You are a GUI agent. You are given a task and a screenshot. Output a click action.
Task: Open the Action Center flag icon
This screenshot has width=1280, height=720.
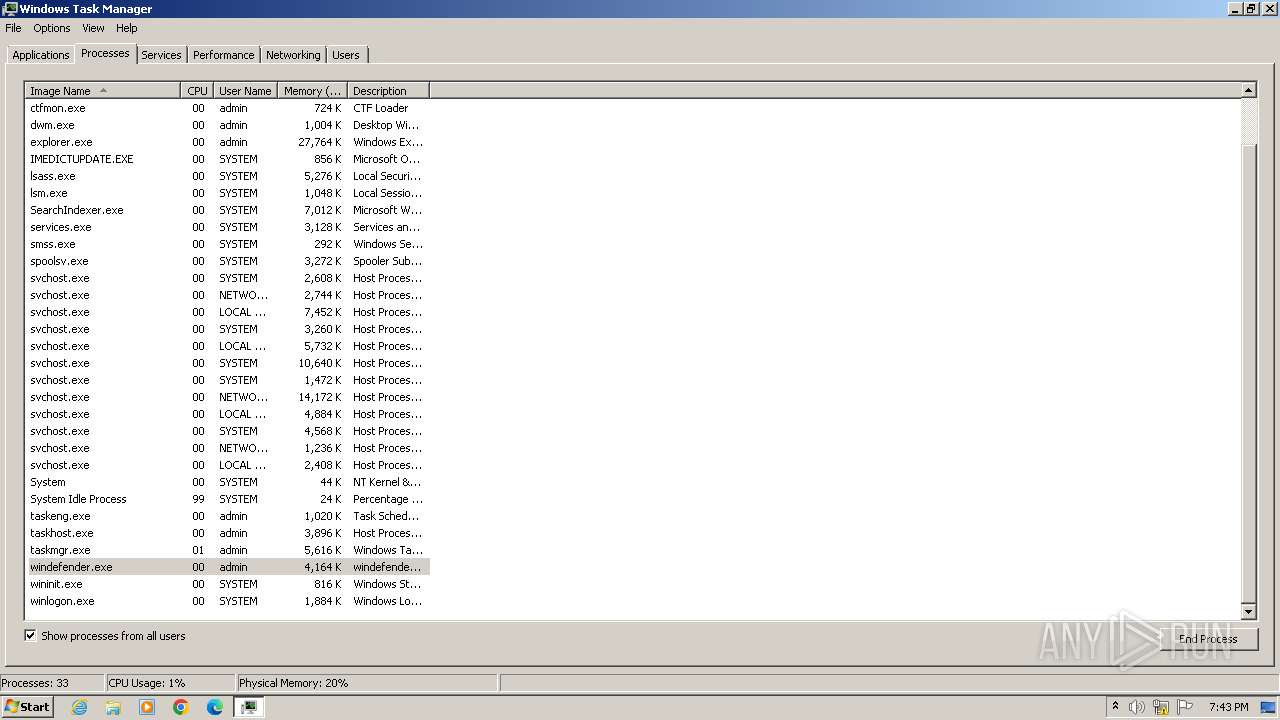point(1185,707)
